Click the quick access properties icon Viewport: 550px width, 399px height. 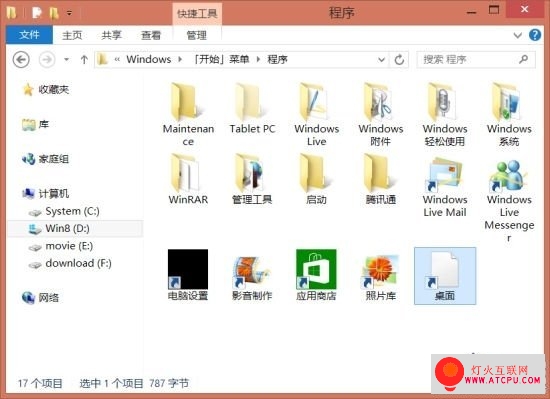coord(37,13)
